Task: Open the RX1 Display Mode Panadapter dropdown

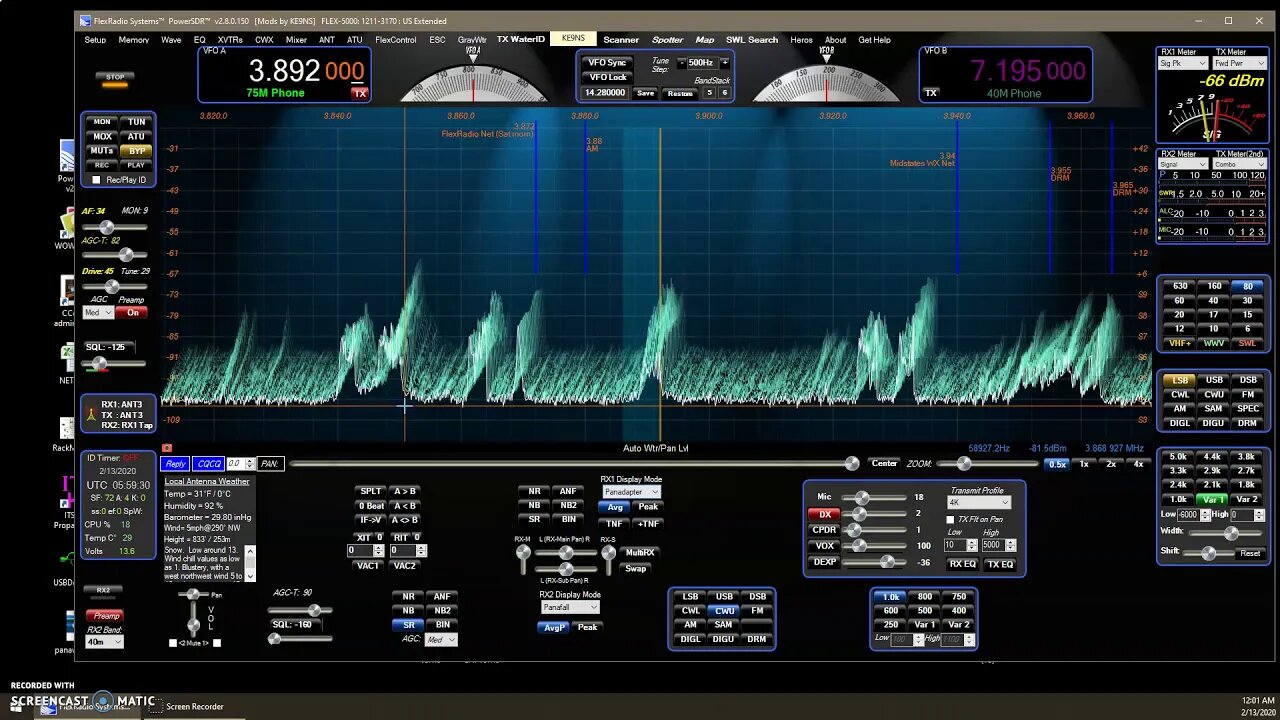Action: coord(631,492)
